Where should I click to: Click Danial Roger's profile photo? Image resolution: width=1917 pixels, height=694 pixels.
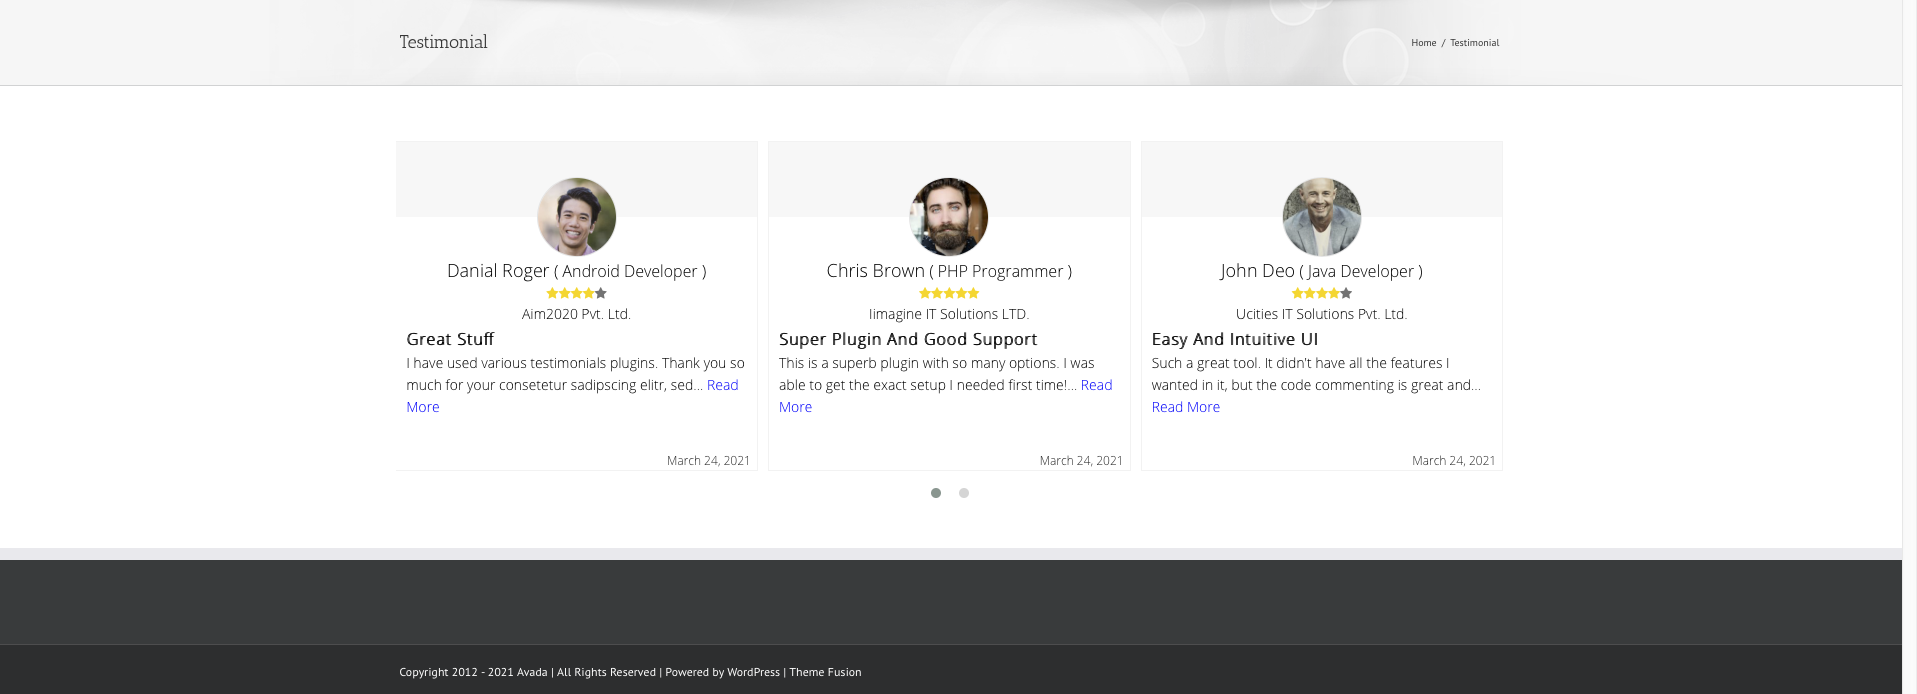point(576,217)
